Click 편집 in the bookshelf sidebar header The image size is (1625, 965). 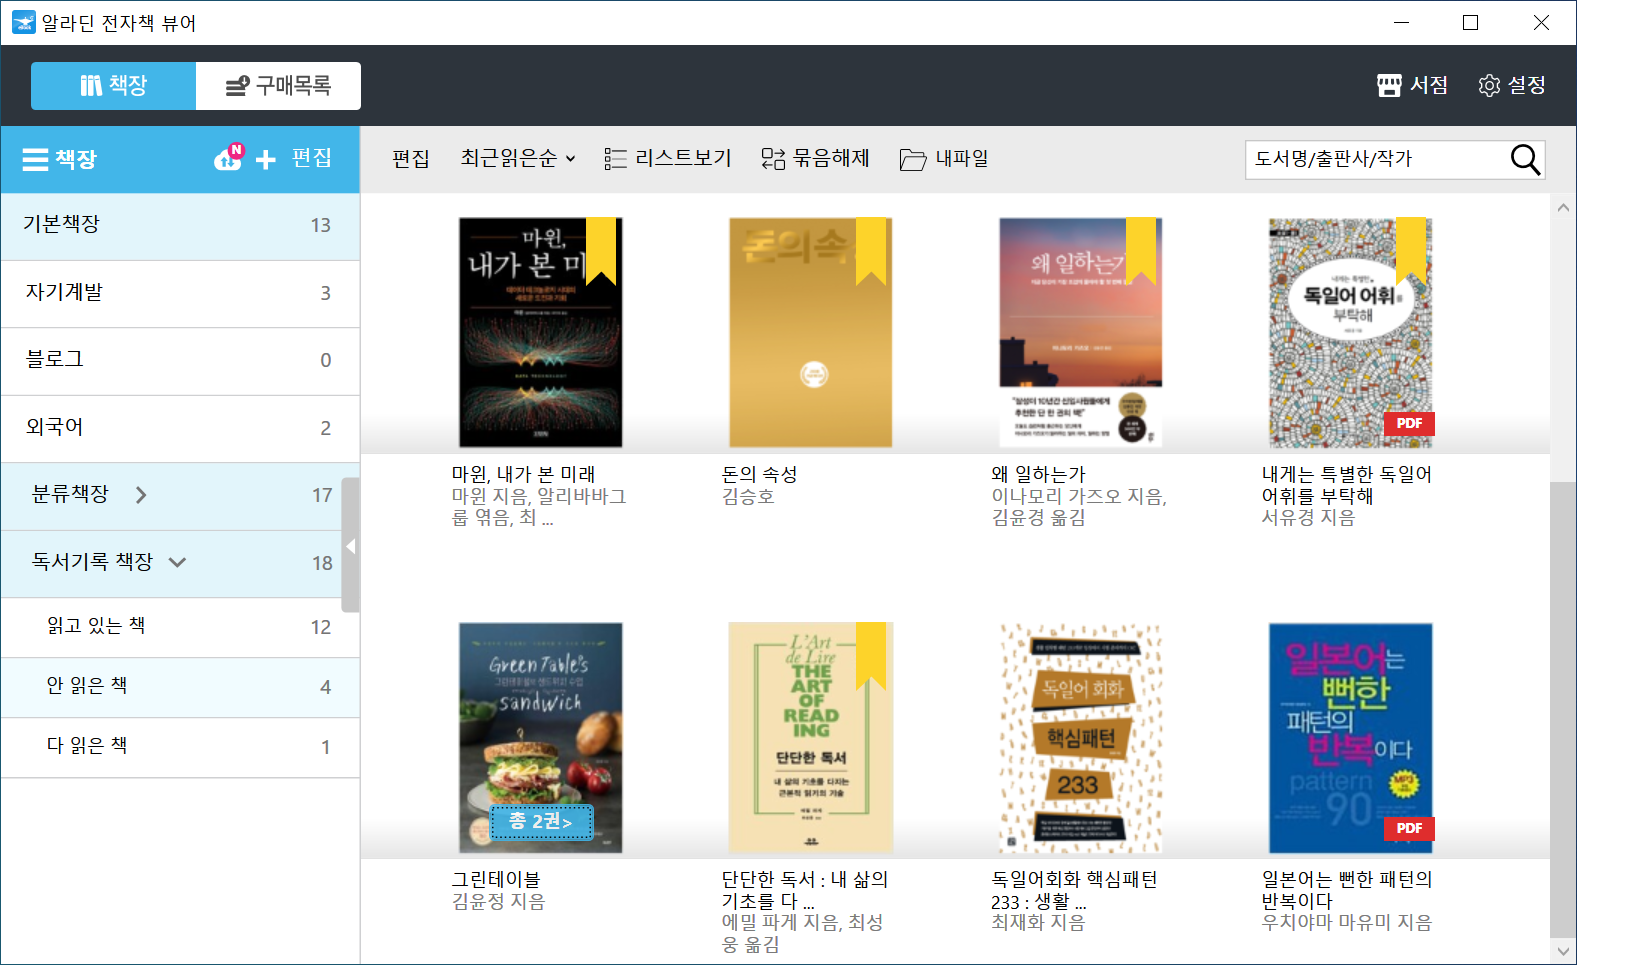click(311, 158)
